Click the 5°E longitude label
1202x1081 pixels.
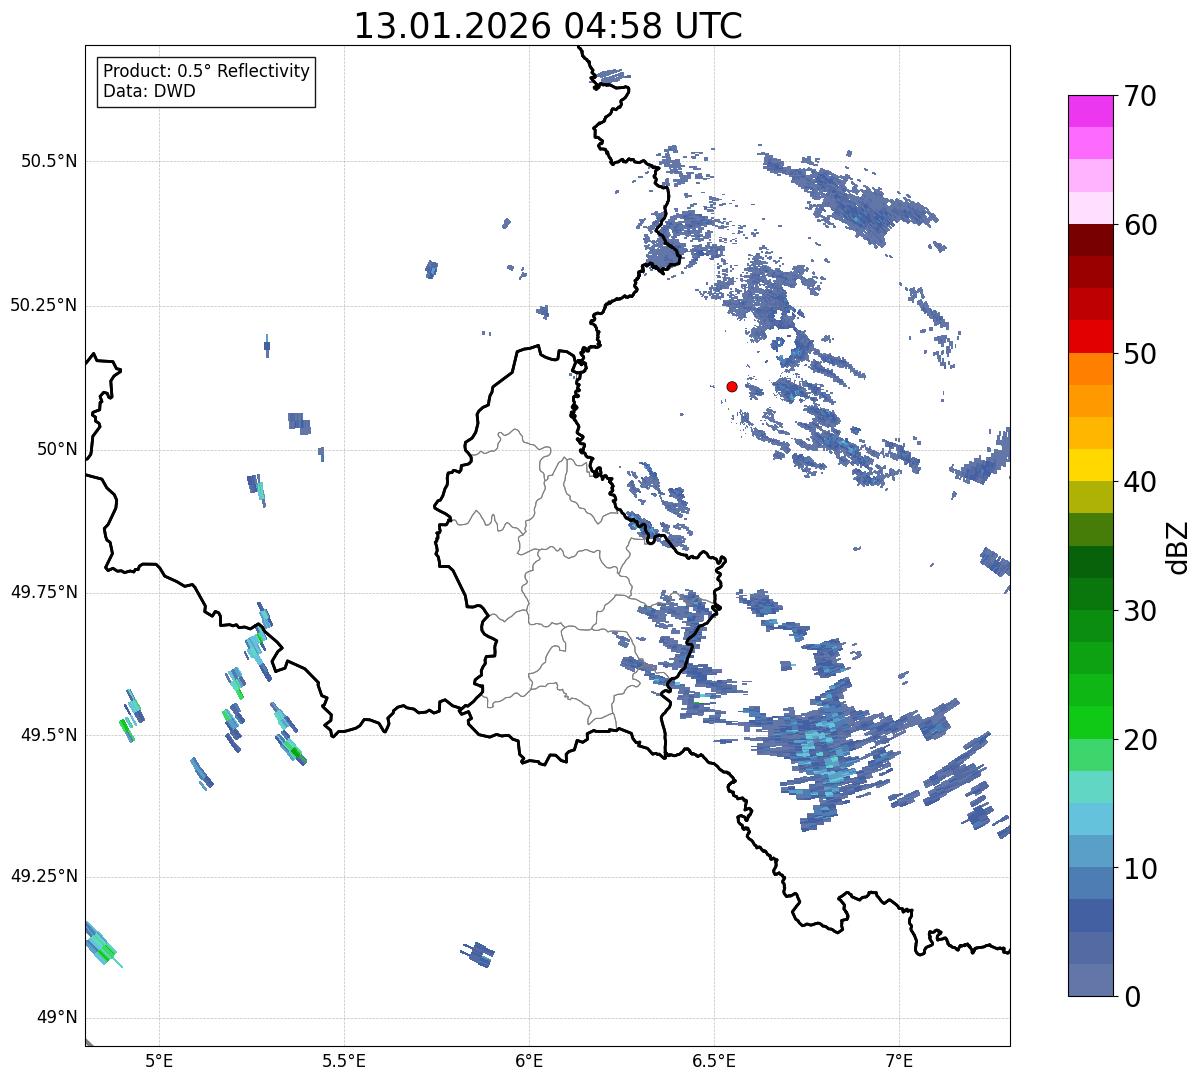pos(159,1060)
